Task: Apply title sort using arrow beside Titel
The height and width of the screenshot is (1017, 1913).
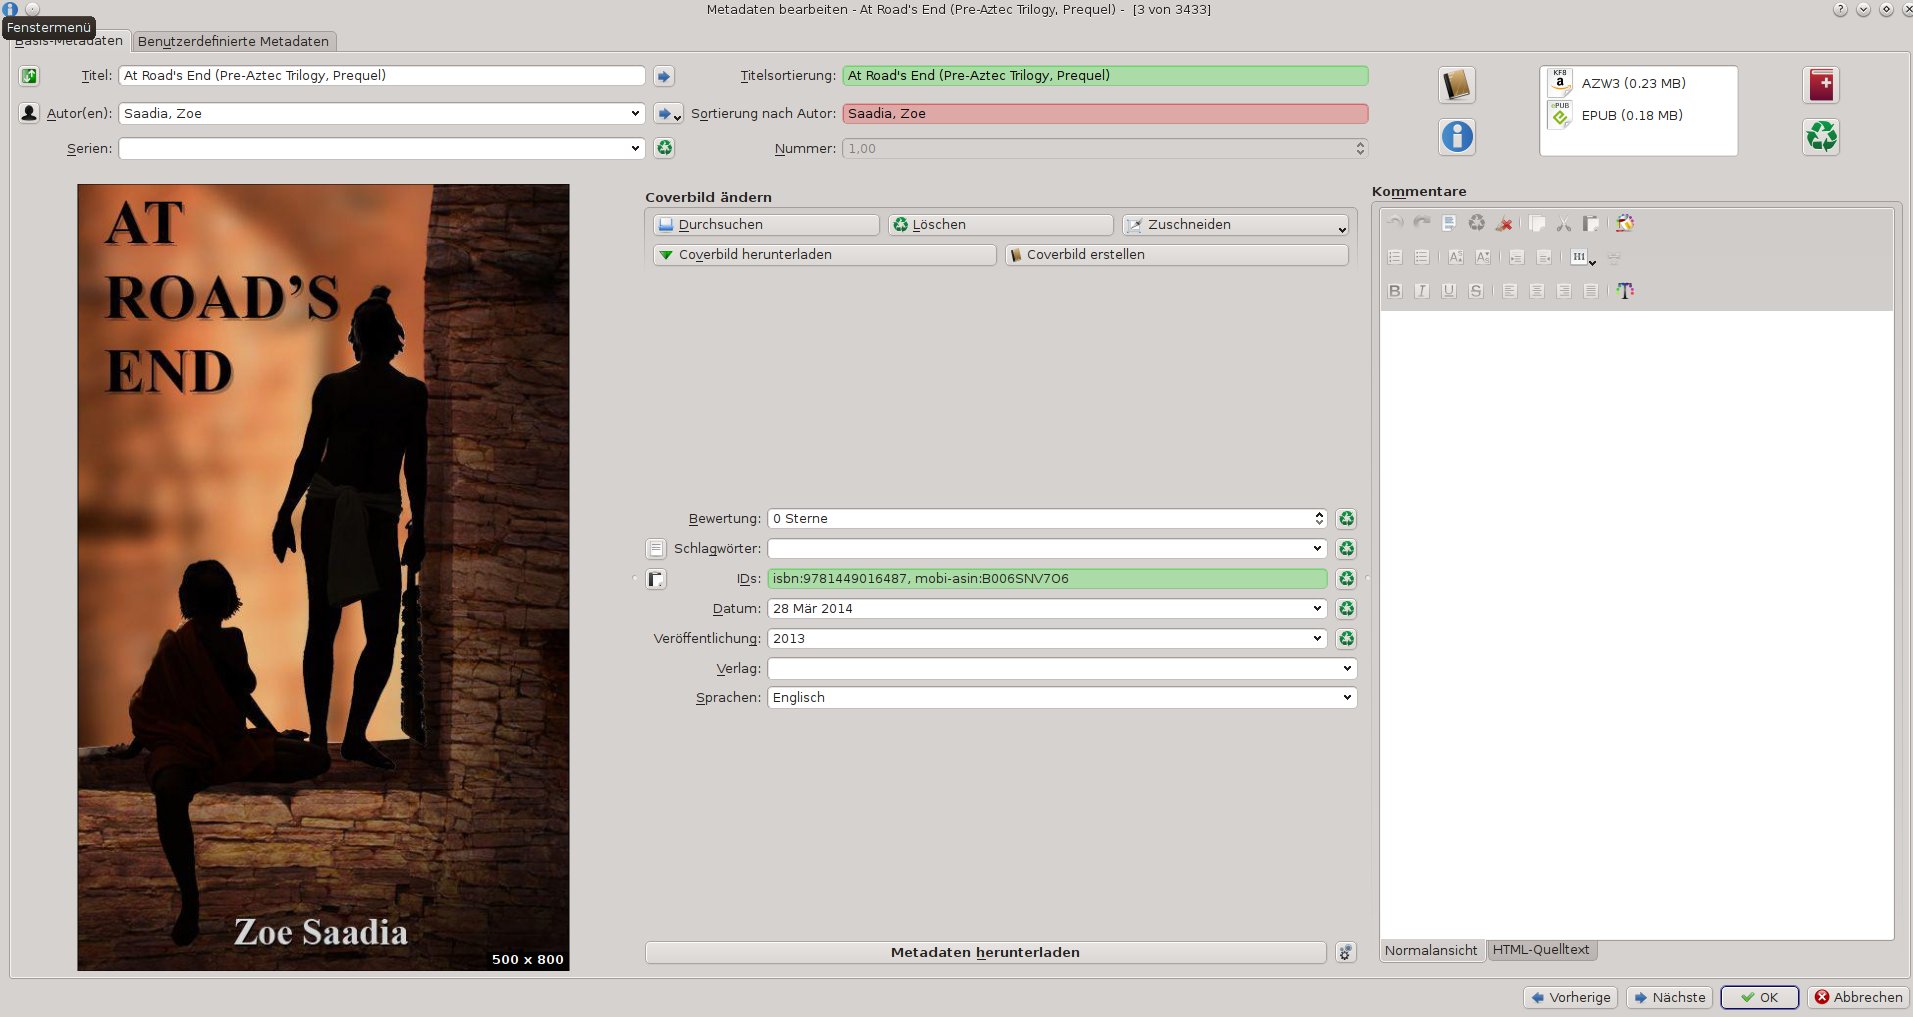Action: [x=664, y=76]
